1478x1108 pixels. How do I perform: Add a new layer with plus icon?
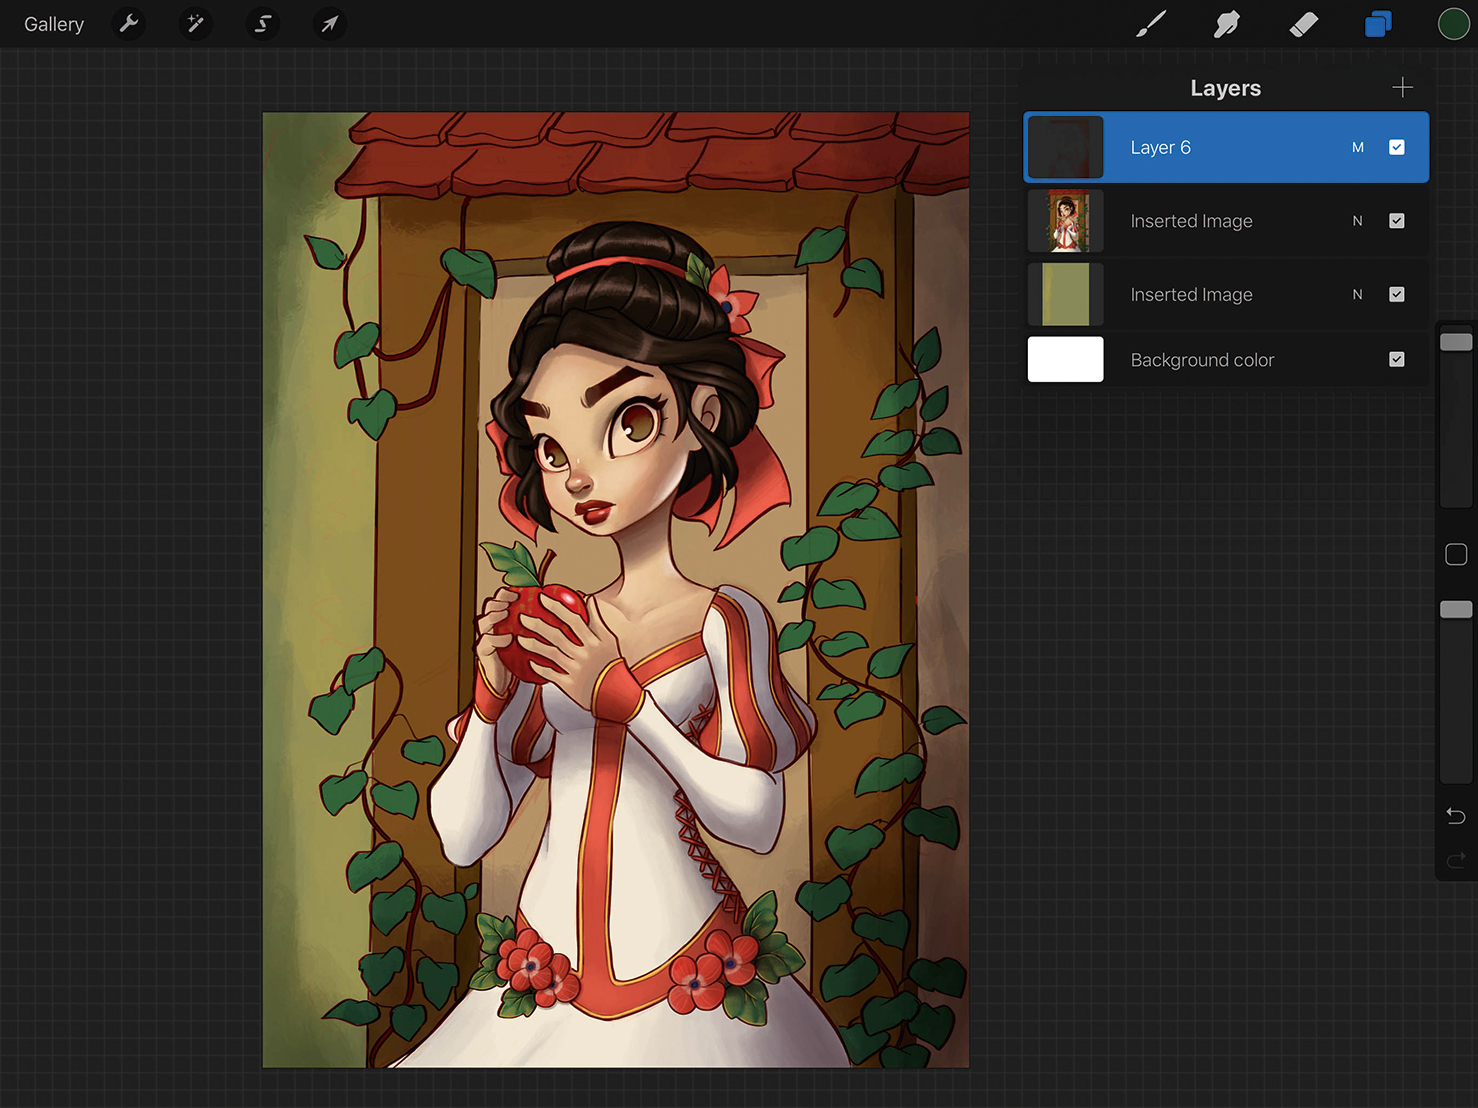pos(1402,88)
